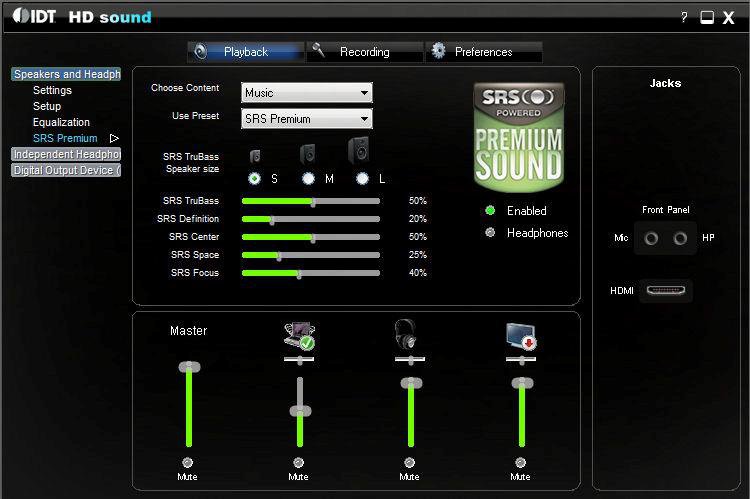Open the Equalization item in sidebar
Viewport: 750px width, 499px height.
tap(61, 122)
